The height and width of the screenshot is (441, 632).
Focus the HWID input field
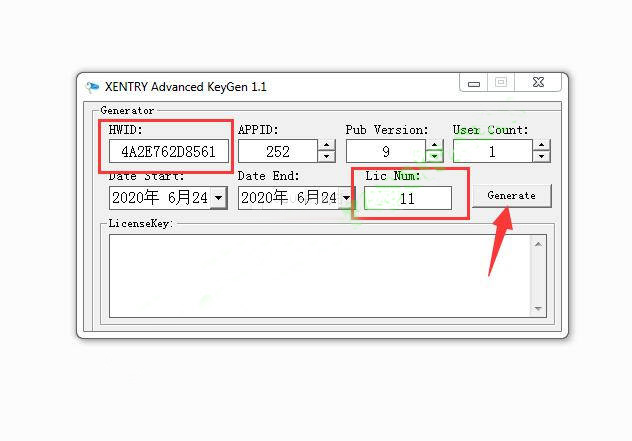coord(168,151)
